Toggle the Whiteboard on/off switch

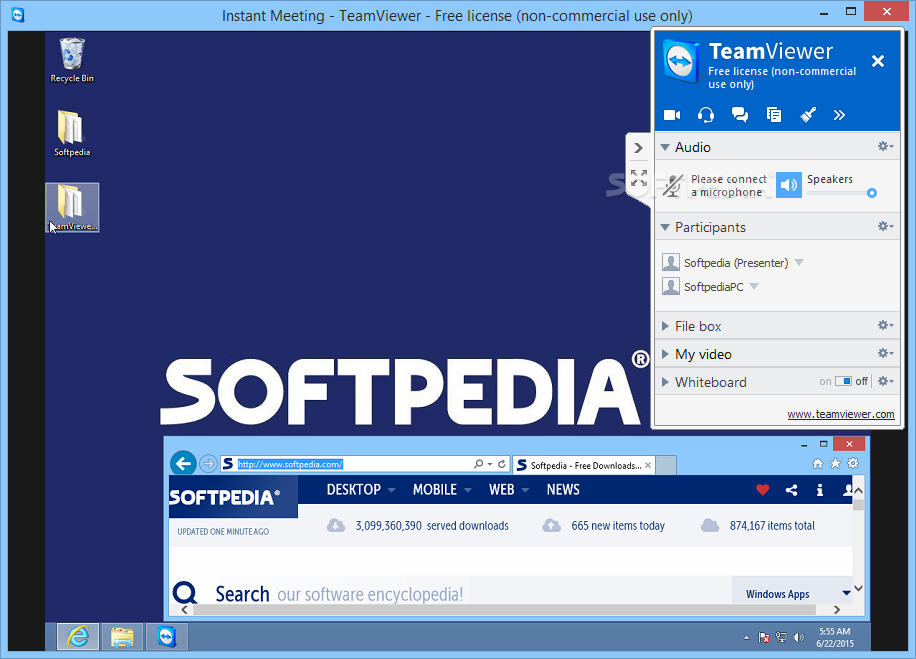(x=843, y=381)
